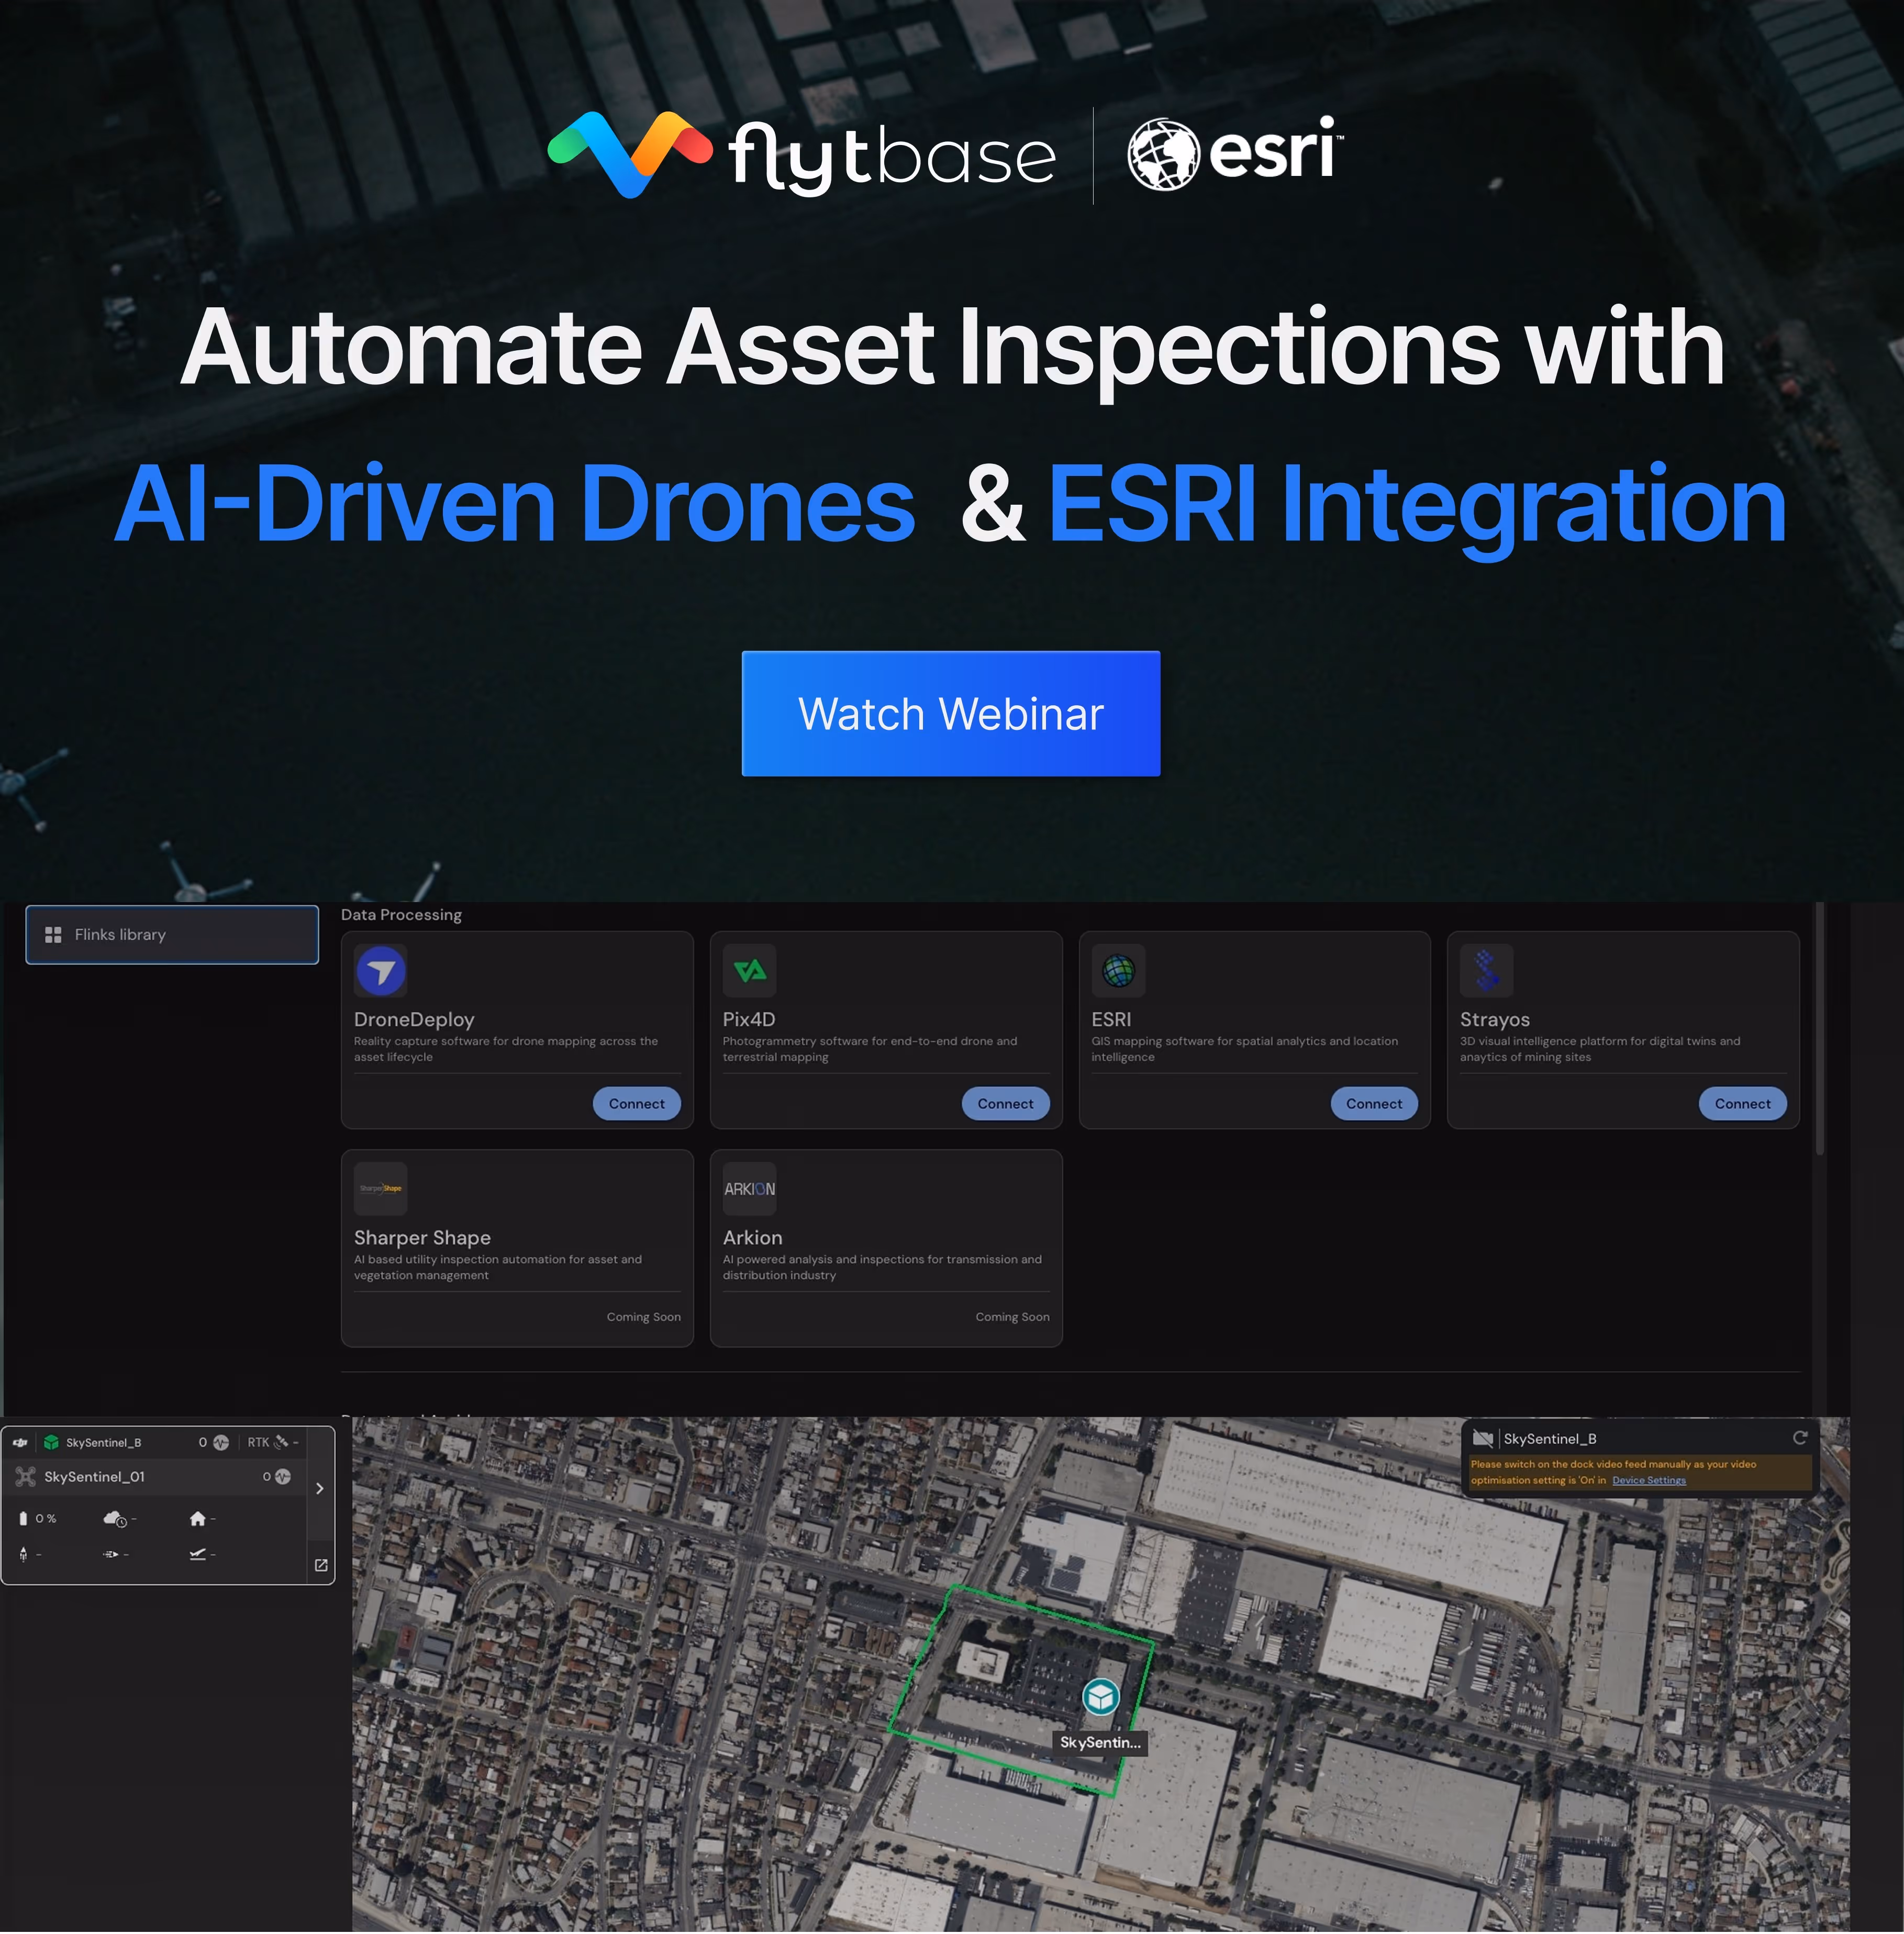The image size is (1904, 1934).
Task: Click the disabled camera icon on video panel
Action: click(x=1483, y=1438)
